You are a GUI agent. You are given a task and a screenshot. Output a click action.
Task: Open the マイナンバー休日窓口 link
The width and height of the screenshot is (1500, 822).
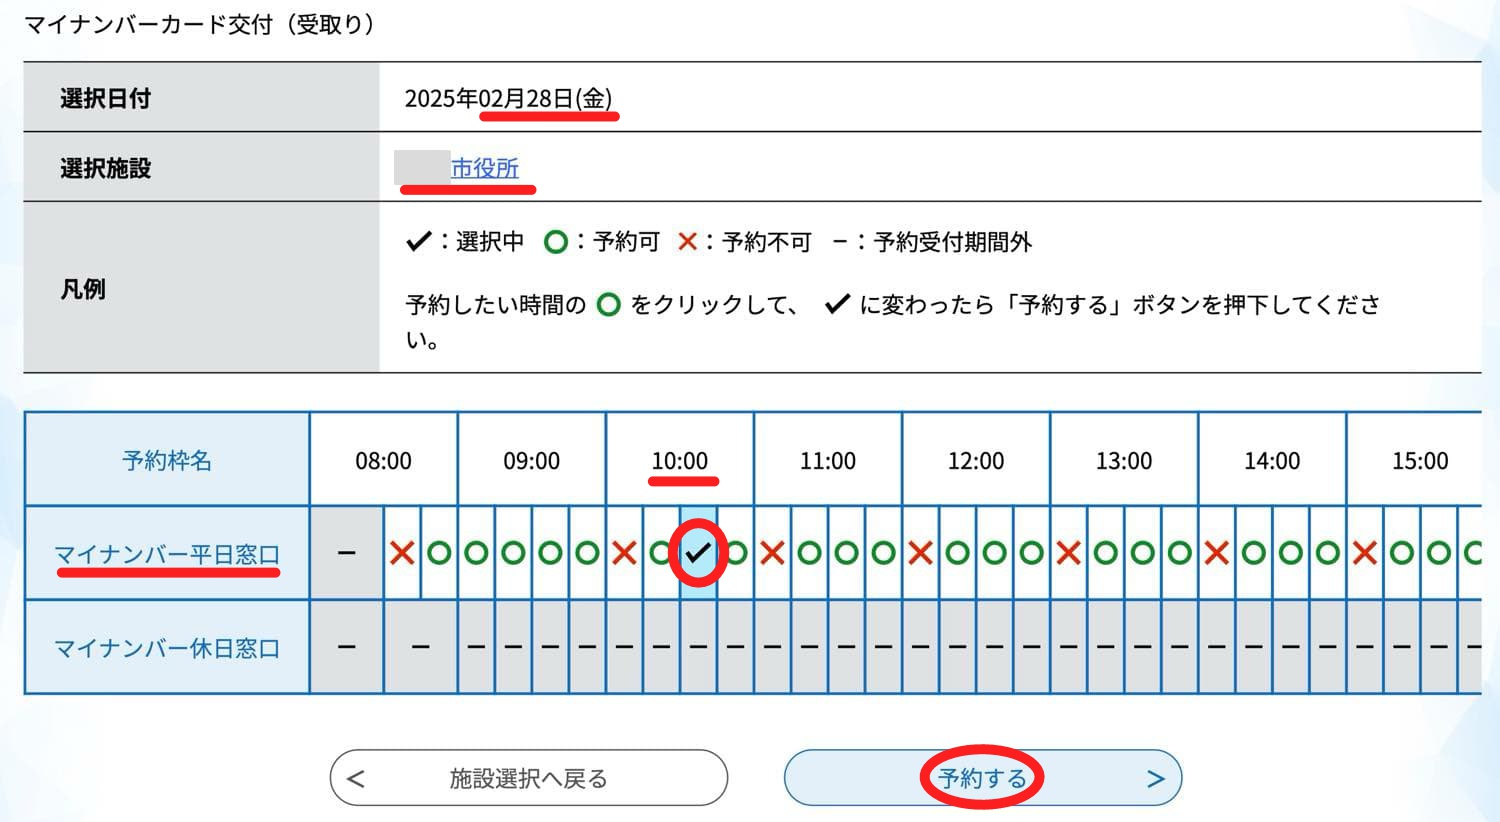pyautogui.click(x=167, y=648)
